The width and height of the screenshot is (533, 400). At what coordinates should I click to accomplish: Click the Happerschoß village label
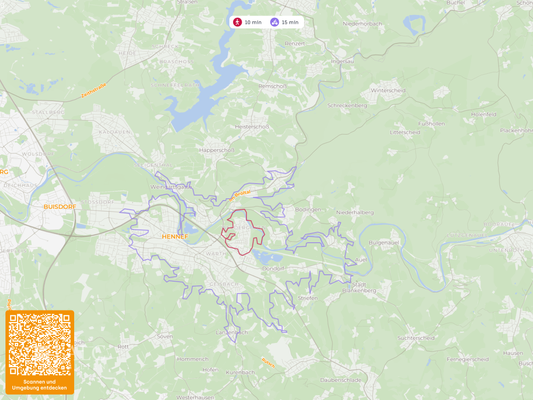click(x=217, y=150)
